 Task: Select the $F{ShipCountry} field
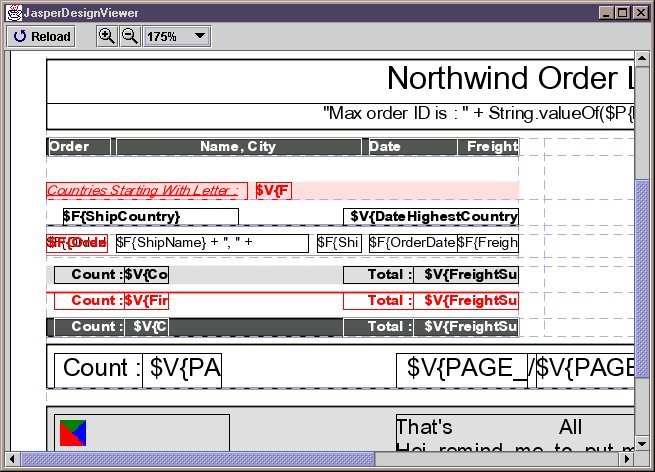click(x=151, y=217)
